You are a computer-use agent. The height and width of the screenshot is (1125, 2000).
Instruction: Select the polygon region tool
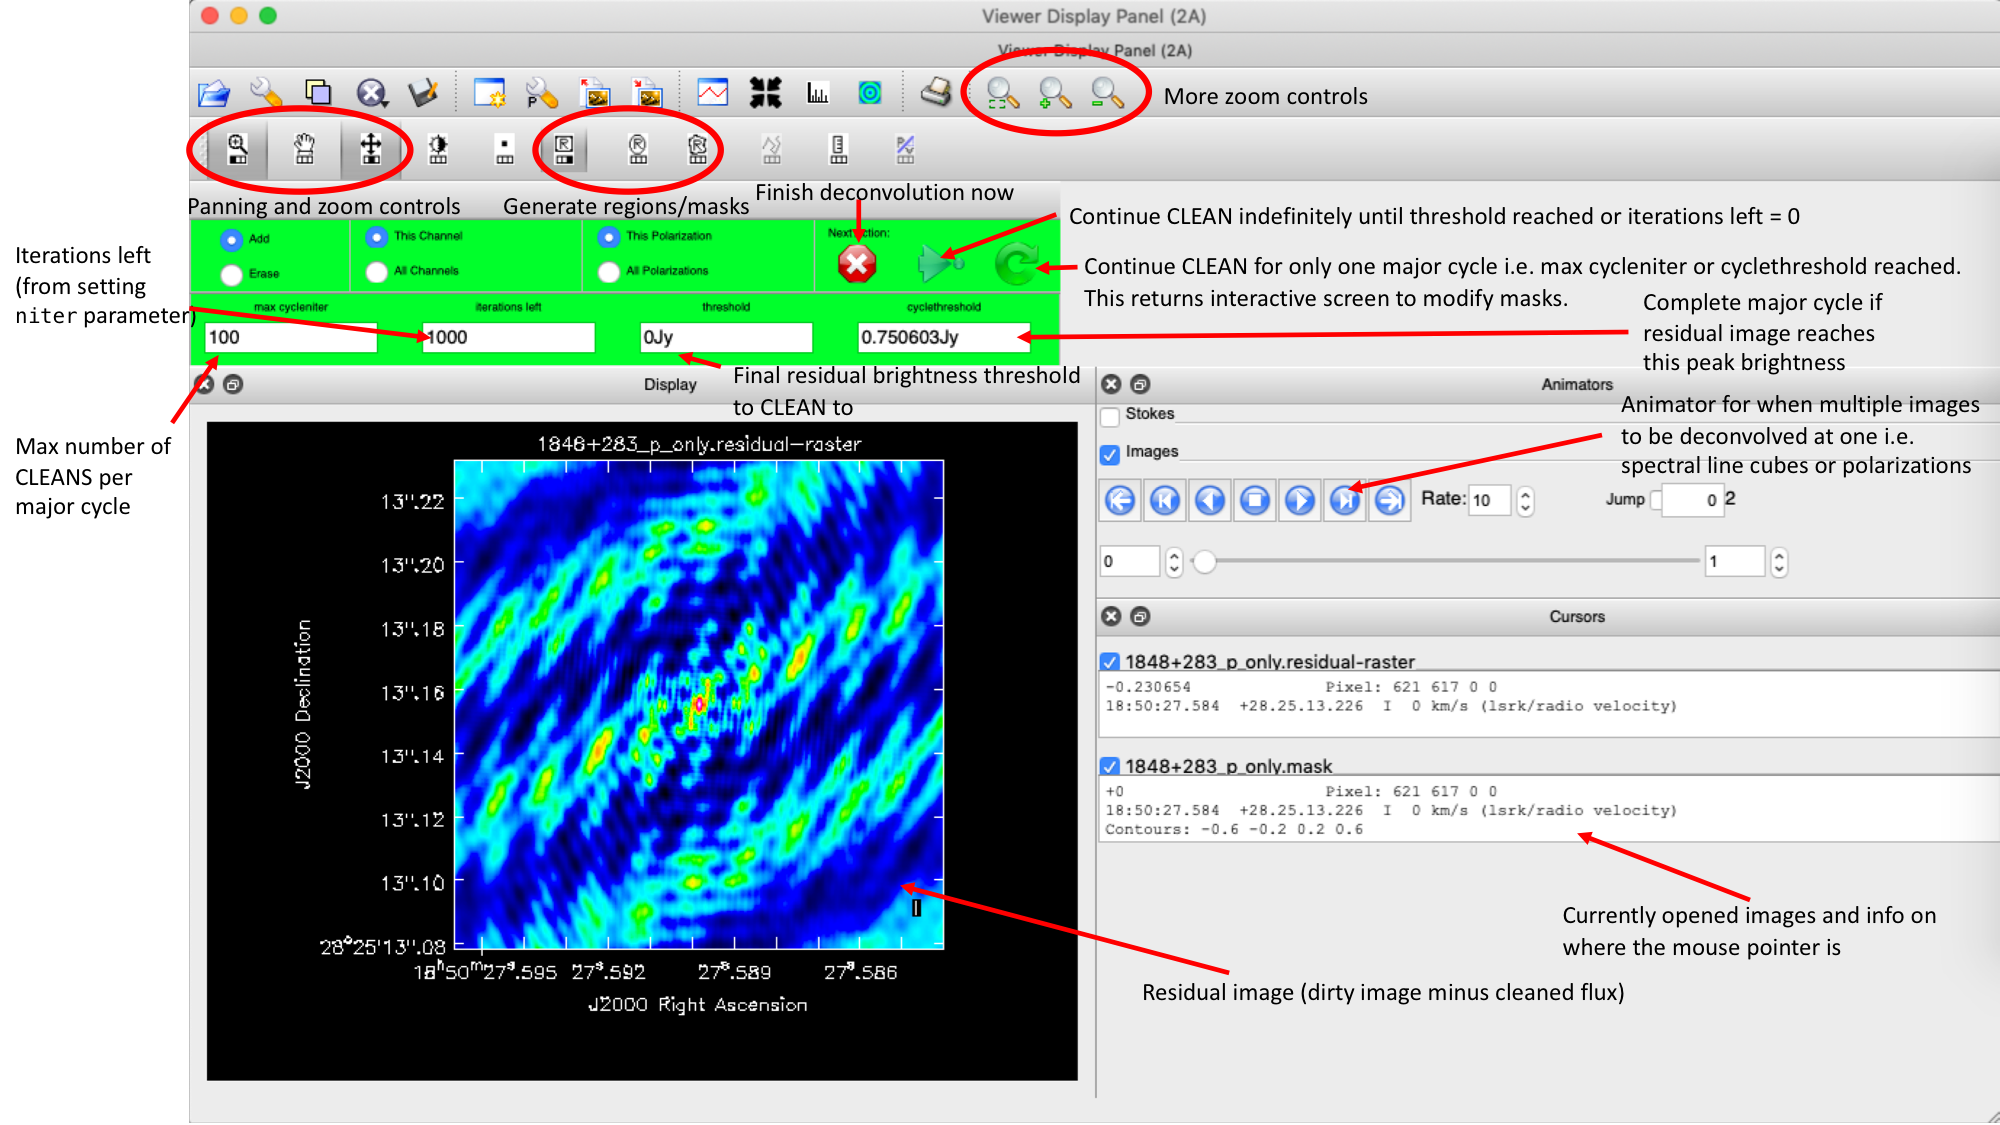pyautogui.click(x=698, y=150)
